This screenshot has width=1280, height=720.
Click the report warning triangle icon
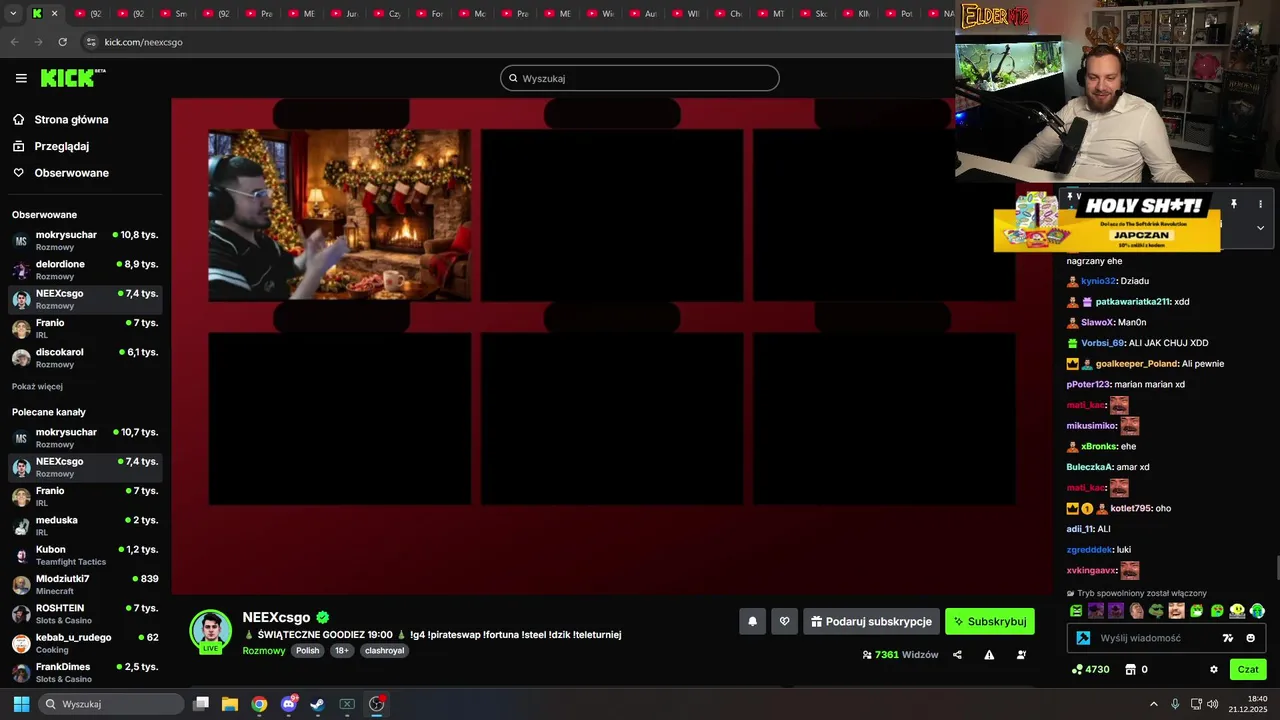[989, 655]
